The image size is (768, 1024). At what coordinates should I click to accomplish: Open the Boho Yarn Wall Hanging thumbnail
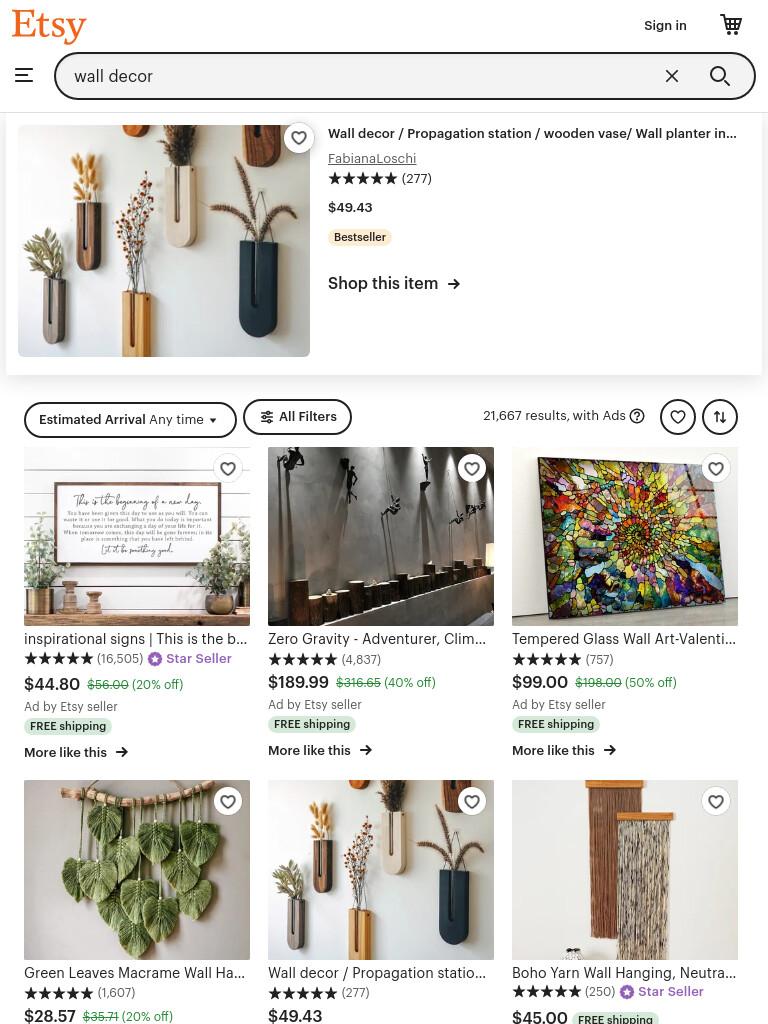(x=625, y=869)
